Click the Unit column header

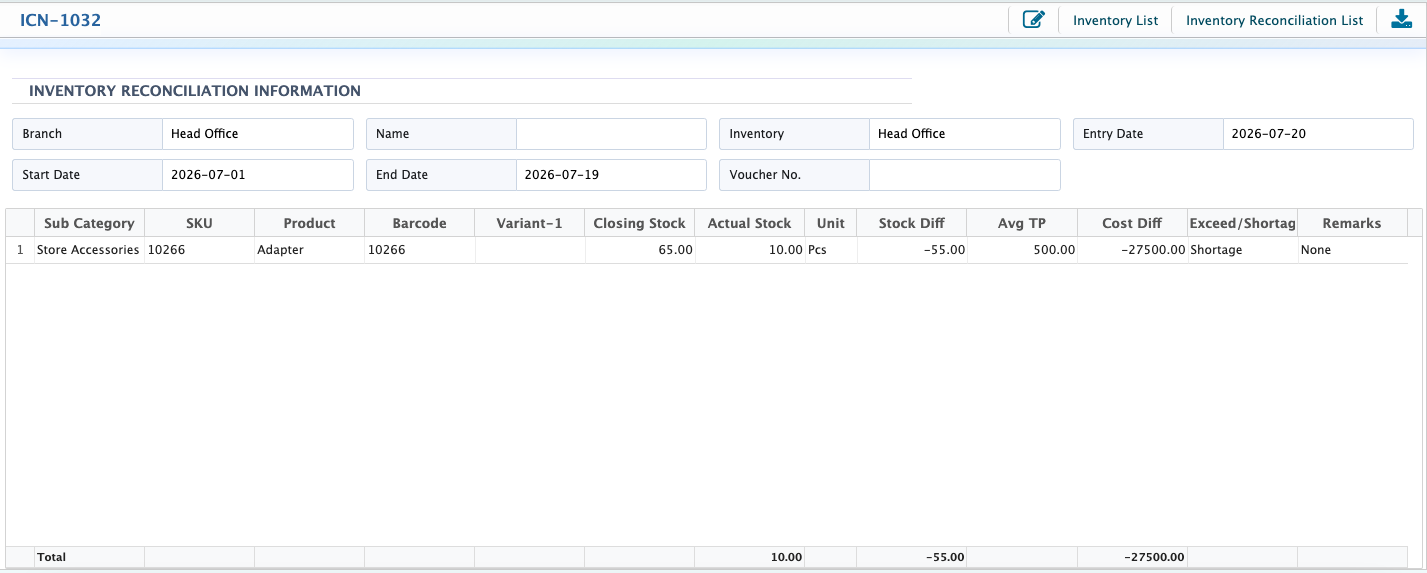pos(831,223)
